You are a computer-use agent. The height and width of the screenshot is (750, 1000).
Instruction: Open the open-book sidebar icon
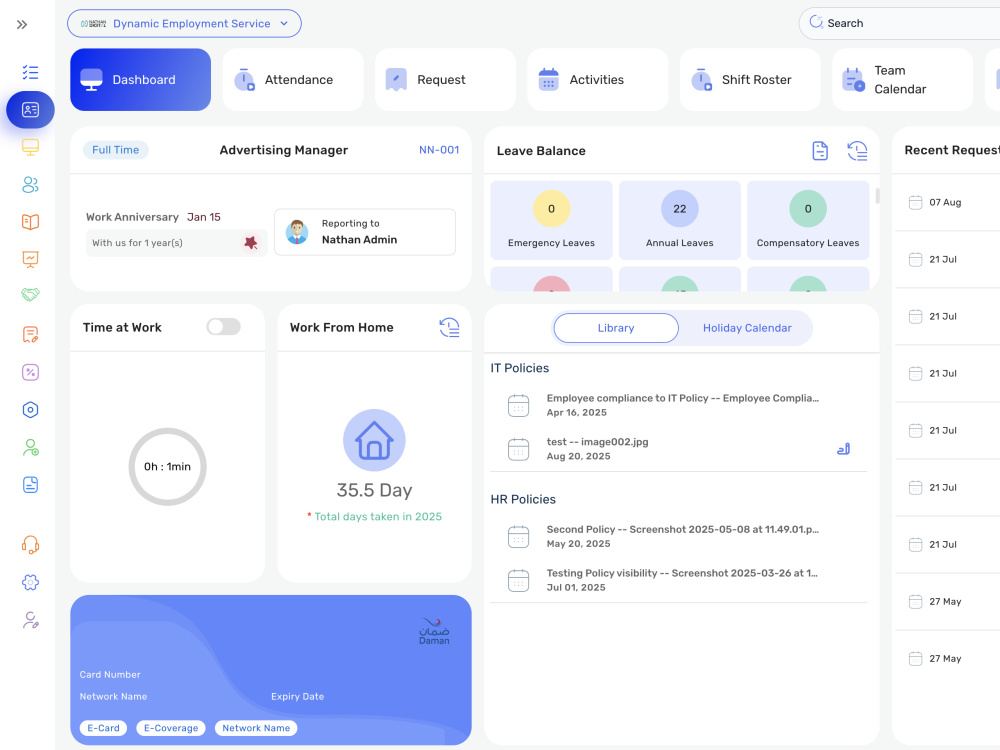(x=30, y=222)
